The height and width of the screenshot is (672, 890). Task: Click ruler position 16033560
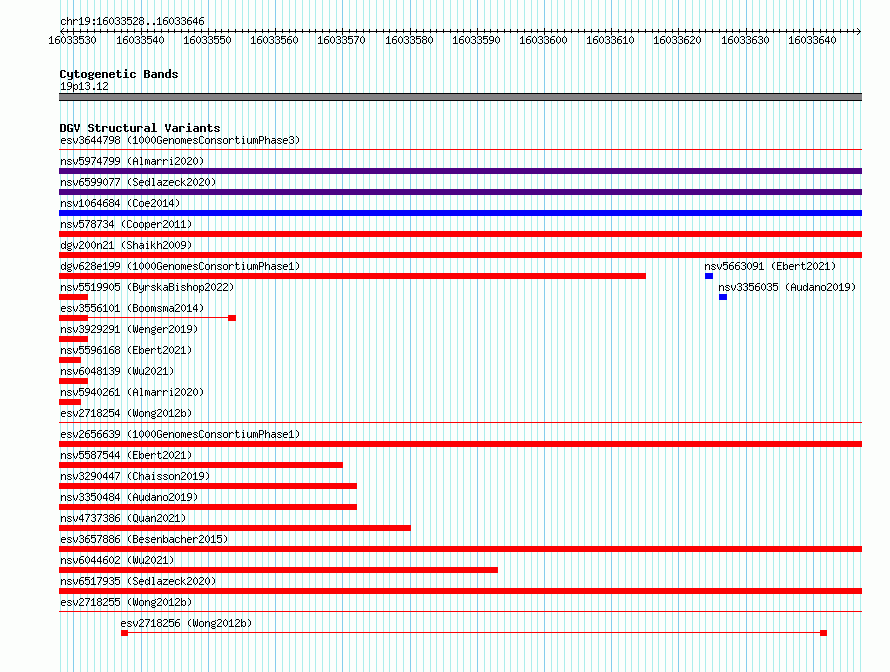coord(274,40)
